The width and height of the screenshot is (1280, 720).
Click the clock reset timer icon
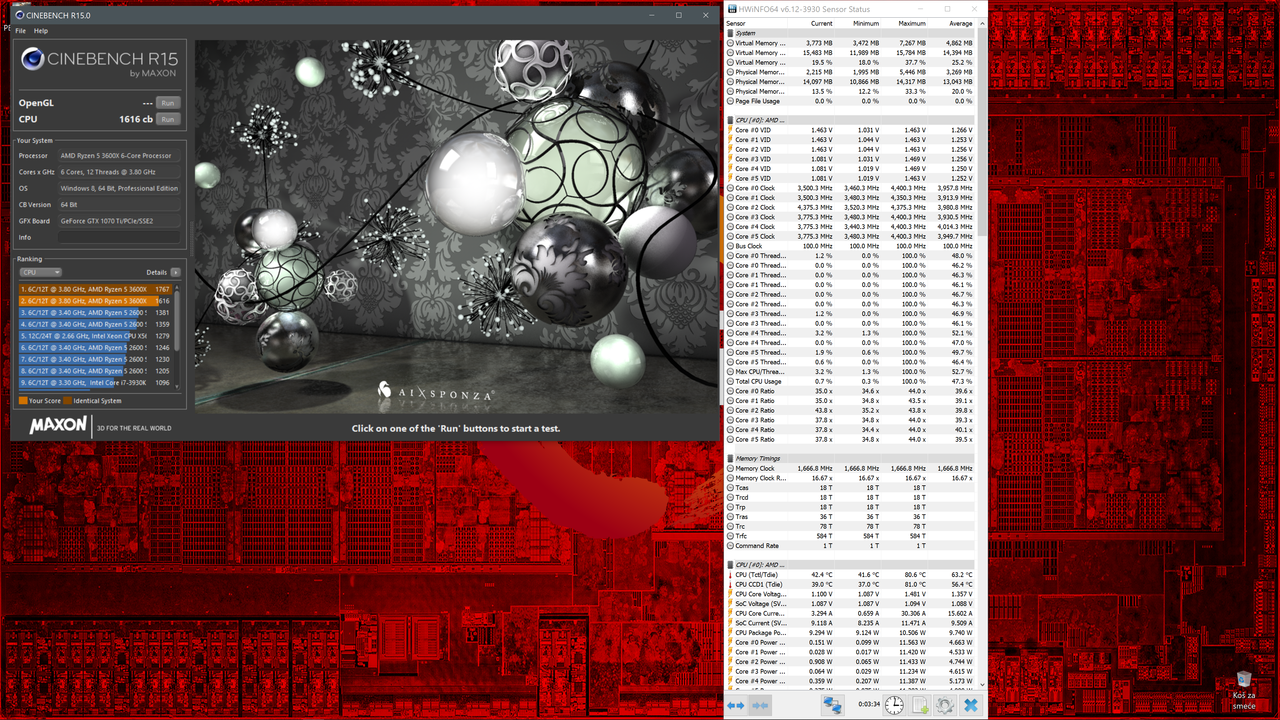point(894,705)
